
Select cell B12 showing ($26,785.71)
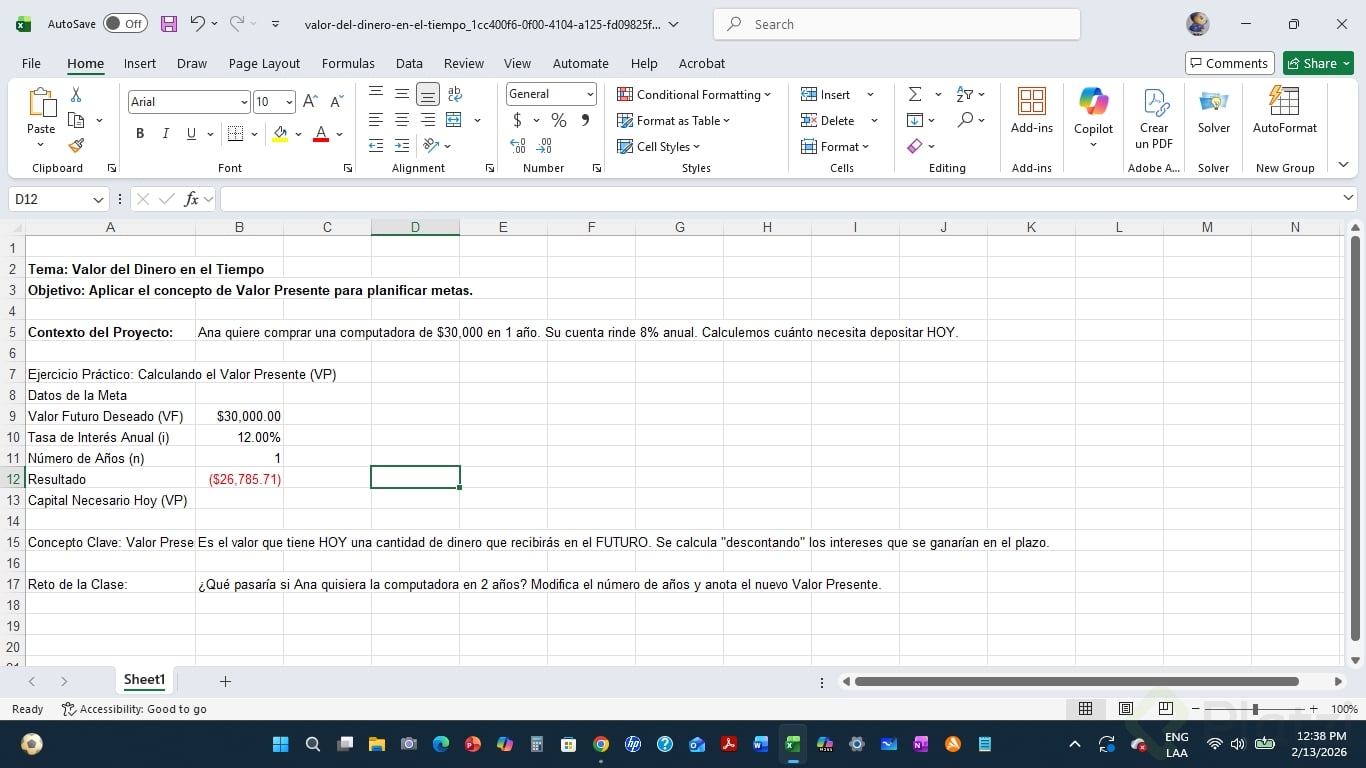point(240,479)
